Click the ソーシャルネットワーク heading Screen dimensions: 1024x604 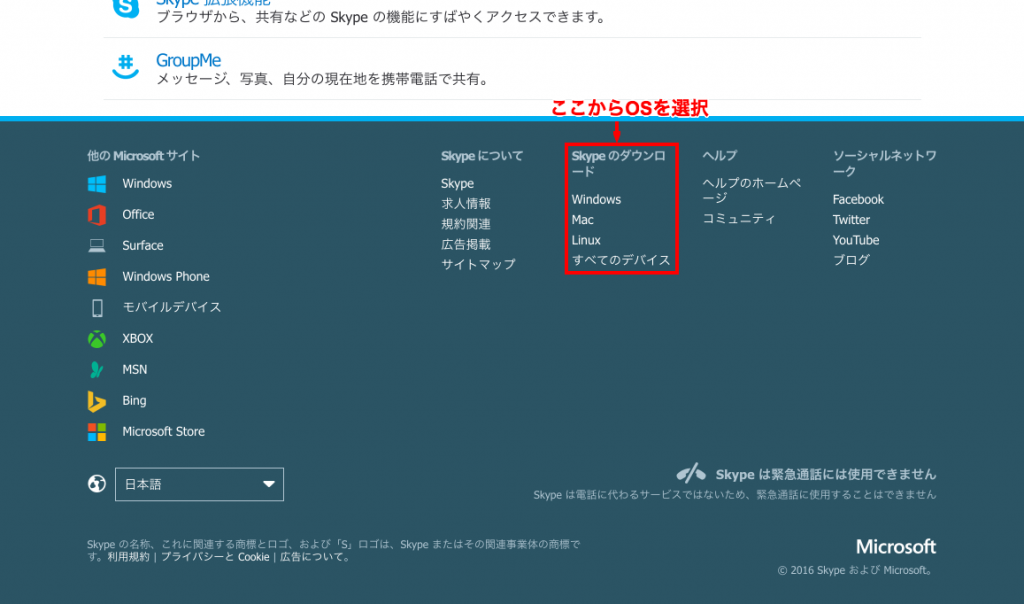(884, 163)
